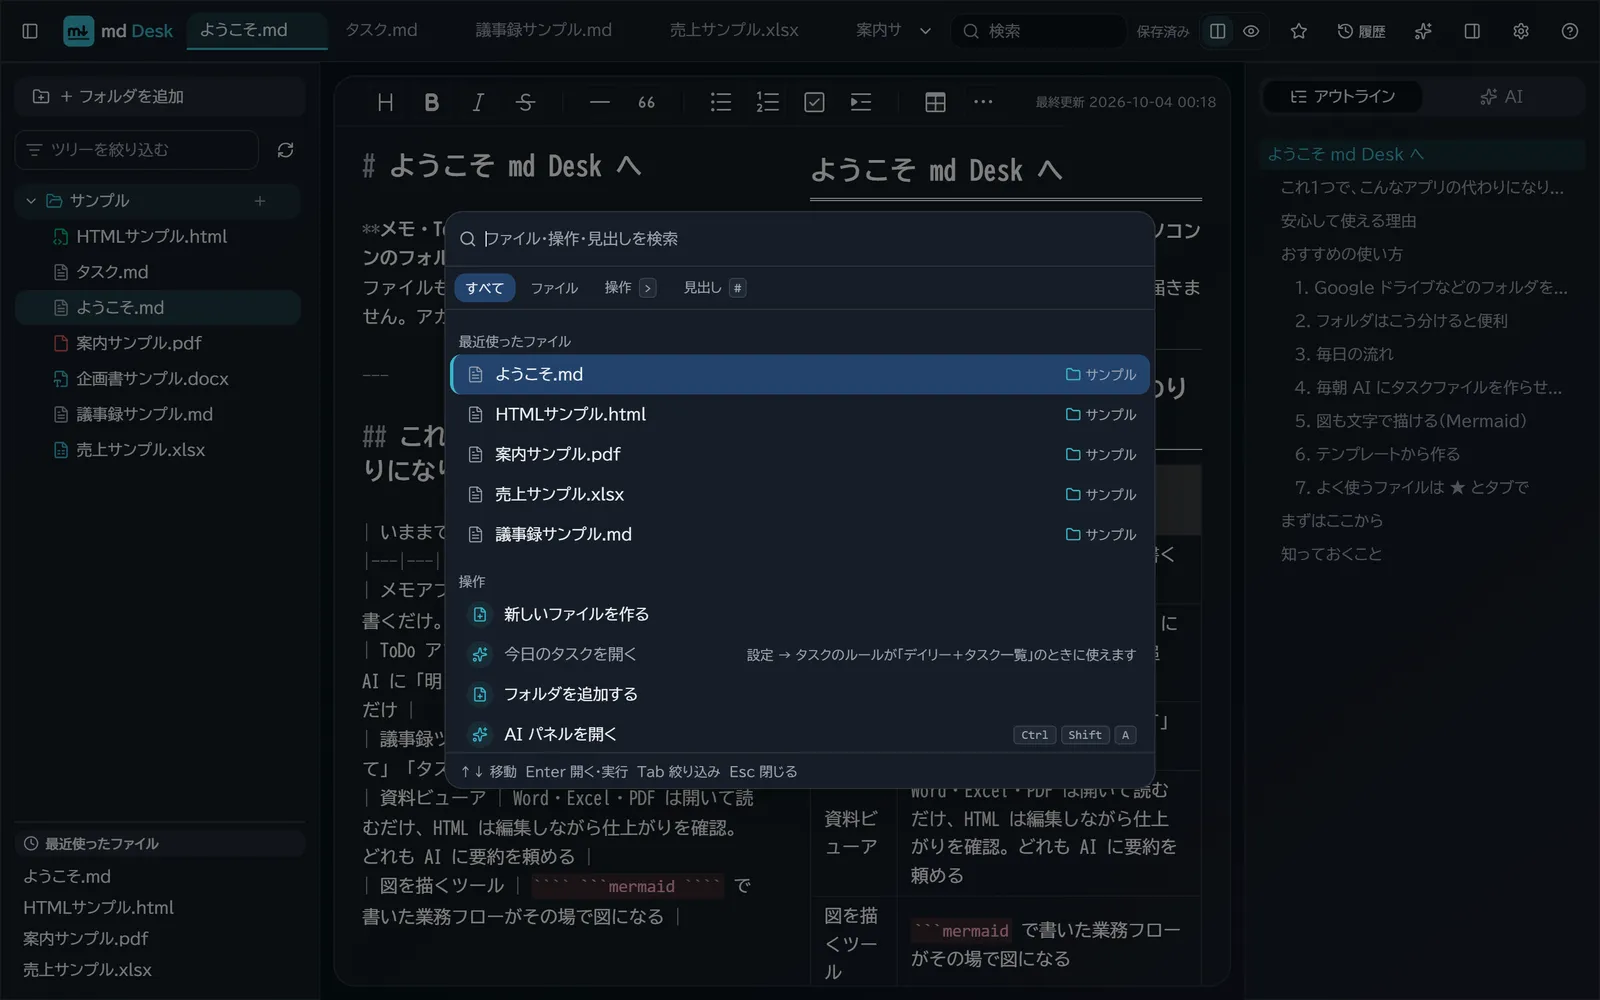Refresh the folder tree
The width and height of the screenshot is (1600, 1000).
[285, 150]
